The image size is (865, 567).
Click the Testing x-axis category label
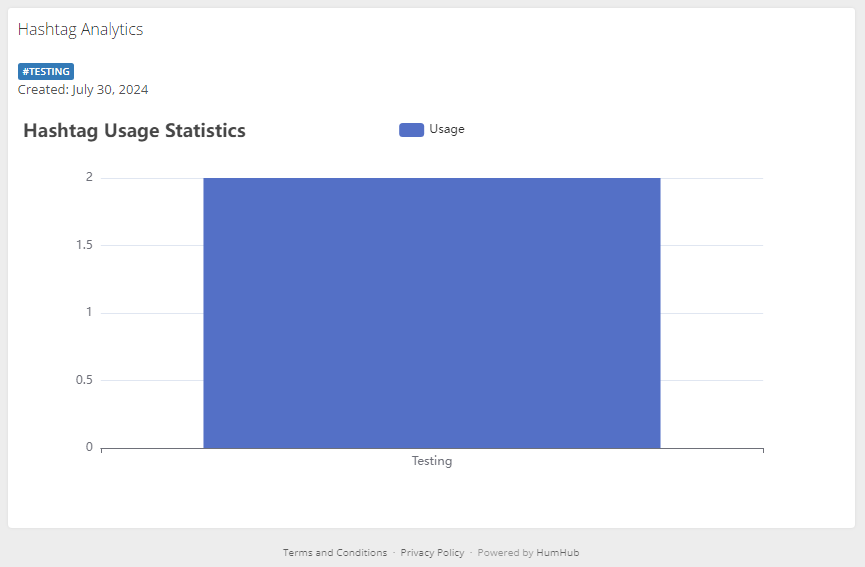[x=432, y=461]
